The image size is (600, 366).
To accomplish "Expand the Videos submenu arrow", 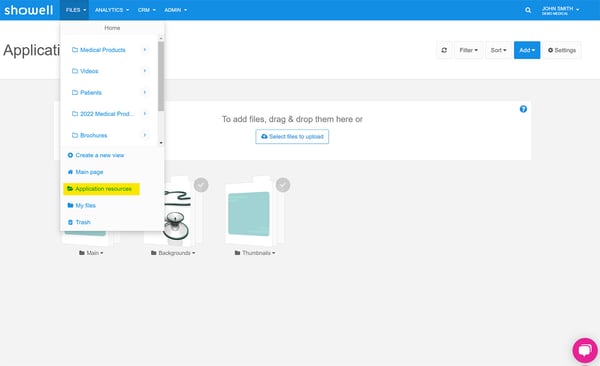I will point(145,70).
